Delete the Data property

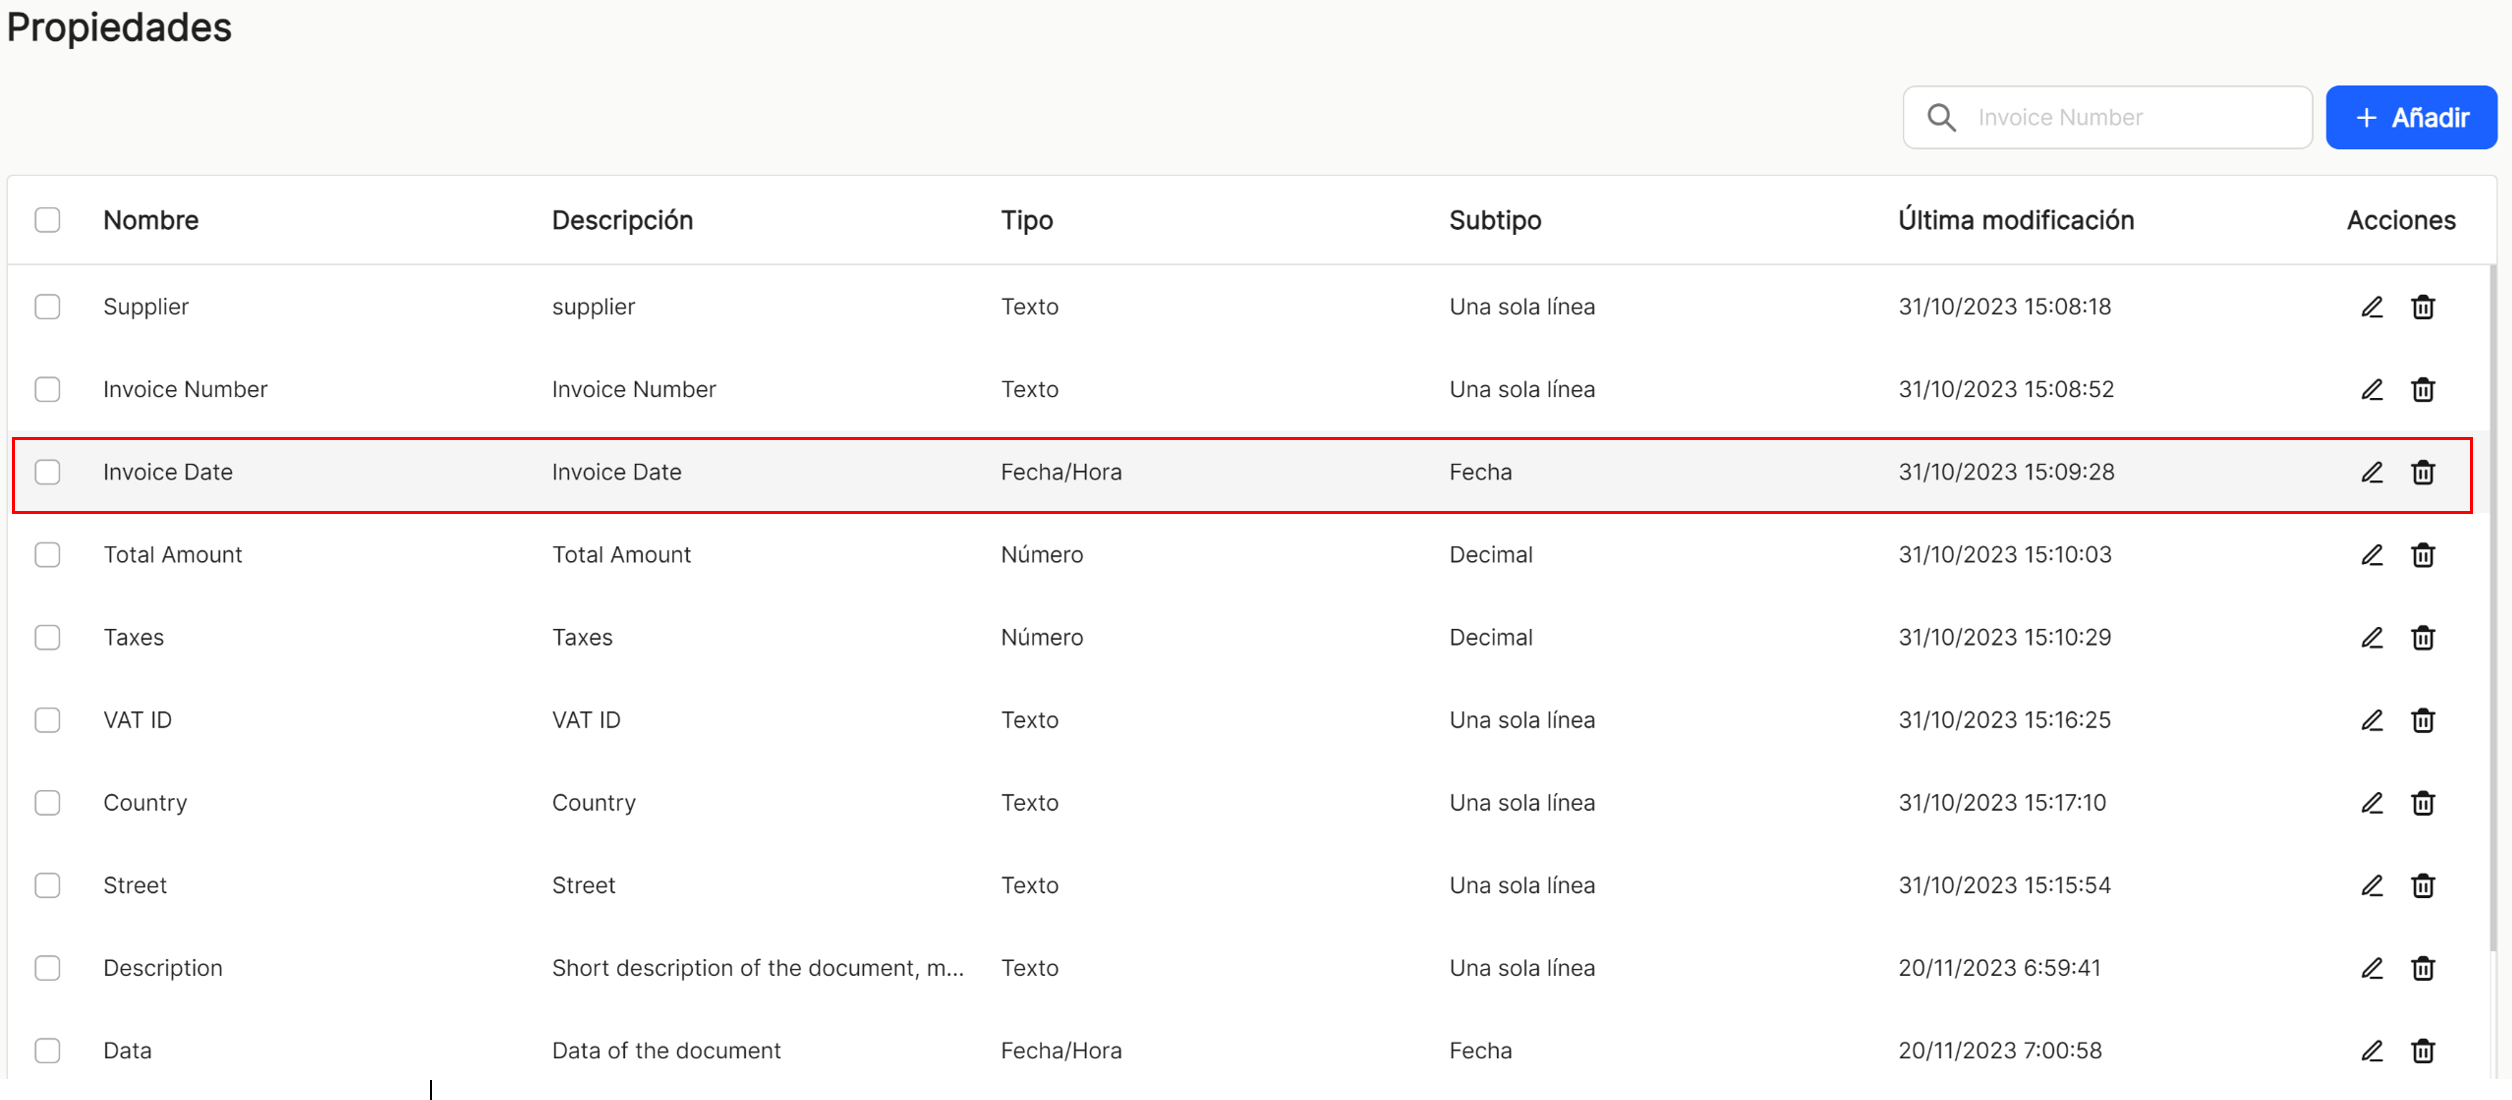tap(2423, 1051)
